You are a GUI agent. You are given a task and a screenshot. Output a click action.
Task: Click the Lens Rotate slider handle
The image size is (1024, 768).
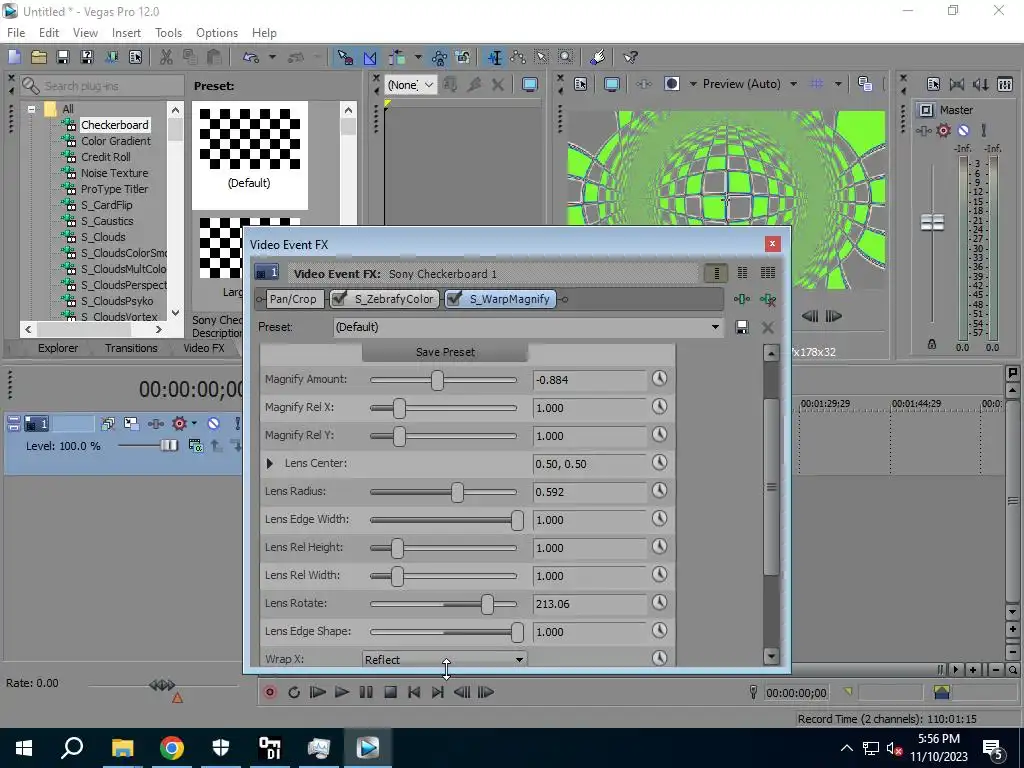tap(487, 604)
